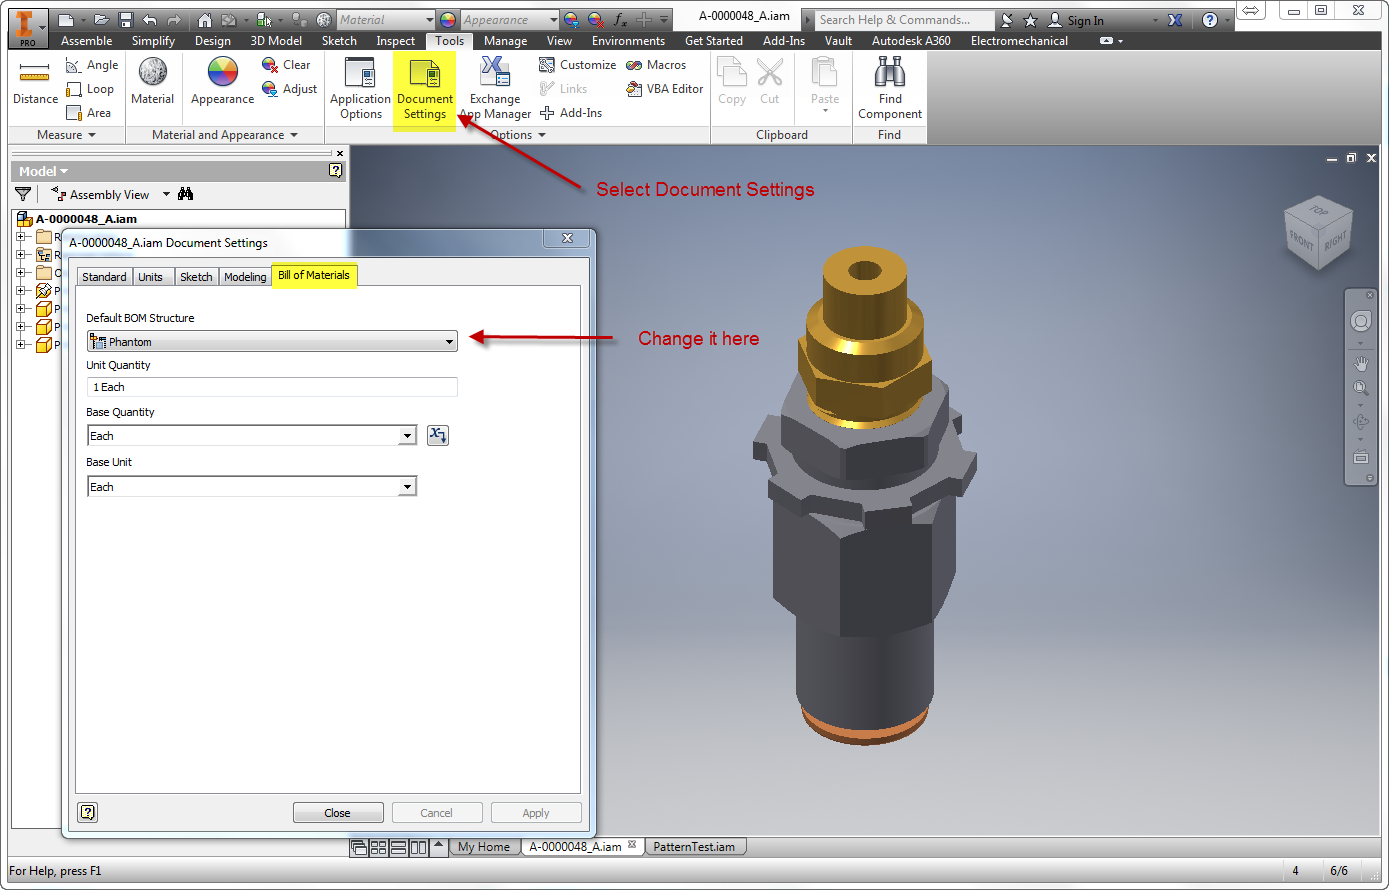Image resolution: width=1389 pixels, height=890 pixels.
Task: Activate the Pan tool on navigation bar
Action: pyautogui.click(x=1361, y=363)
